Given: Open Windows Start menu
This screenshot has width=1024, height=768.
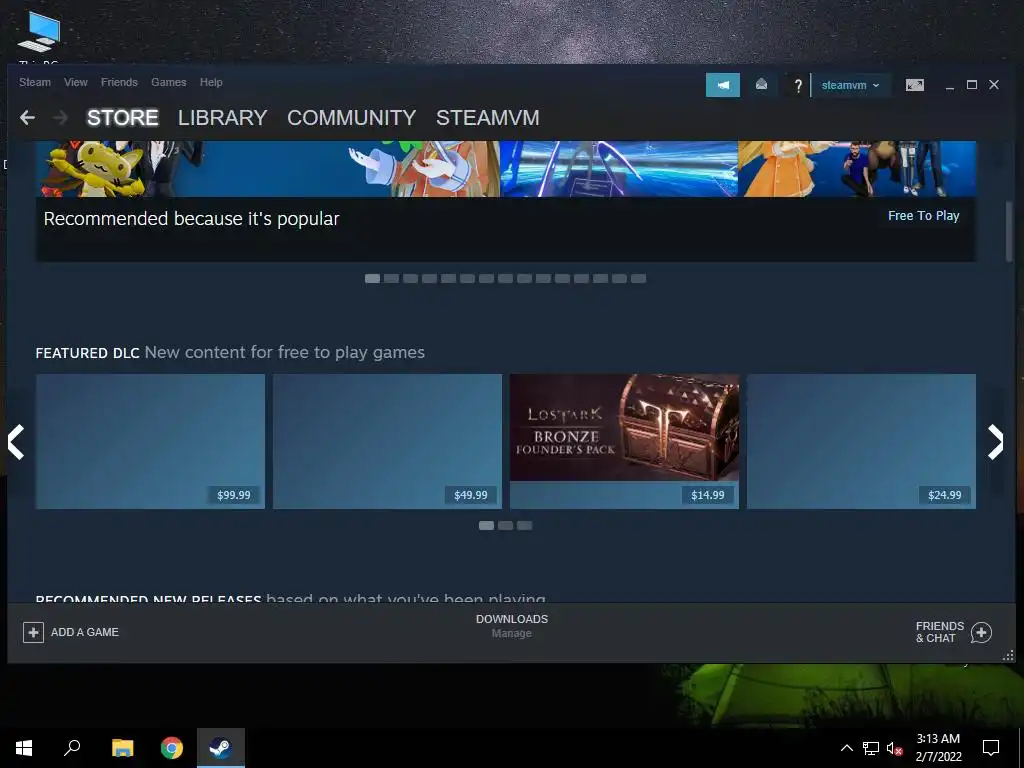Looking at the screenshot, I should pos(24,748).
